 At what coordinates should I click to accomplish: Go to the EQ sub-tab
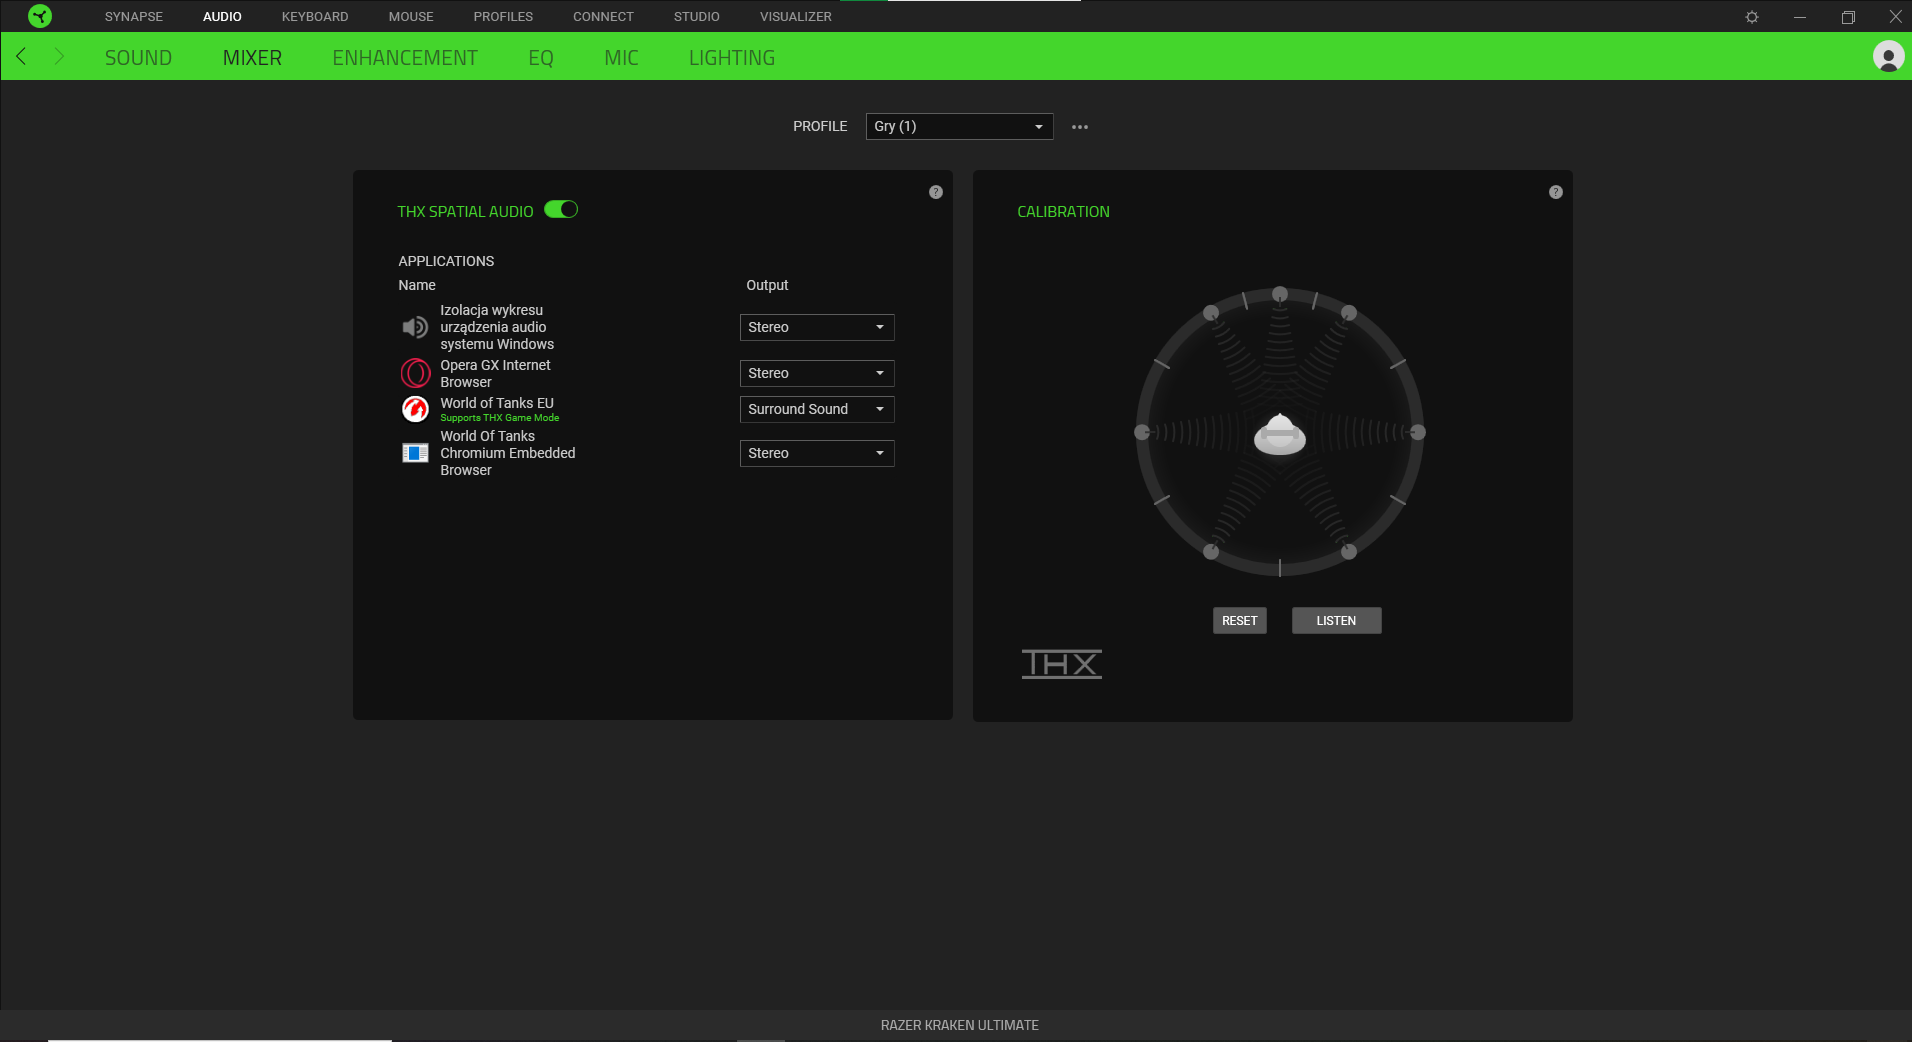541,58
